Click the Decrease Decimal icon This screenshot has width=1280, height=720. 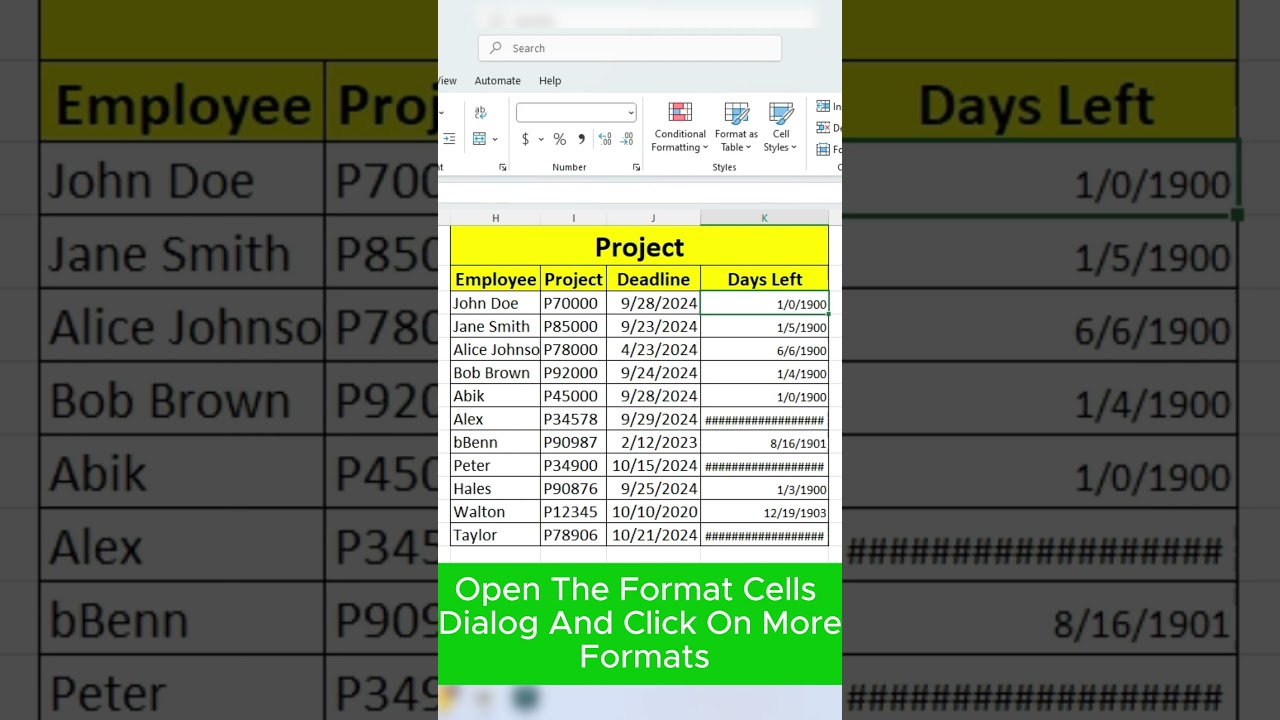(625, 139)
